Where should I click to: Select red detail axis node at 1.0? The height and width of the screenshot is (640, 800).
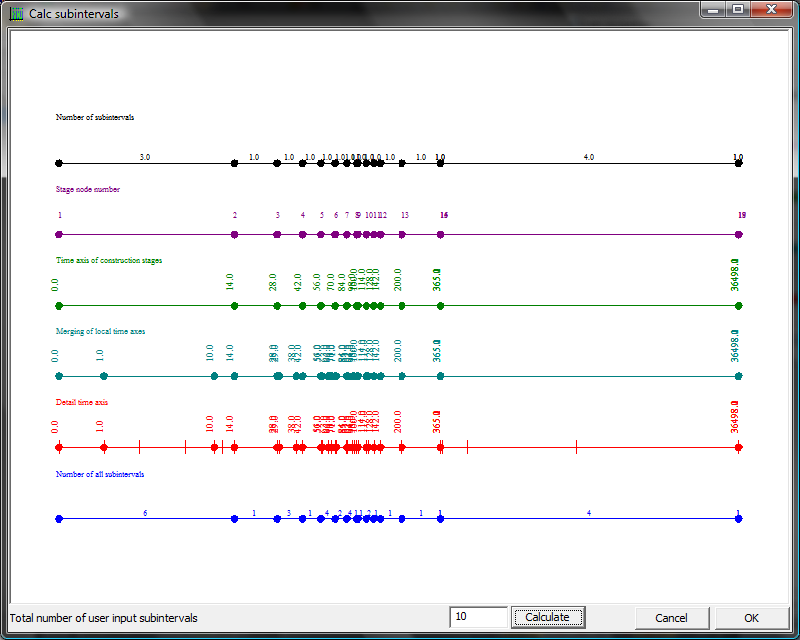104,448
